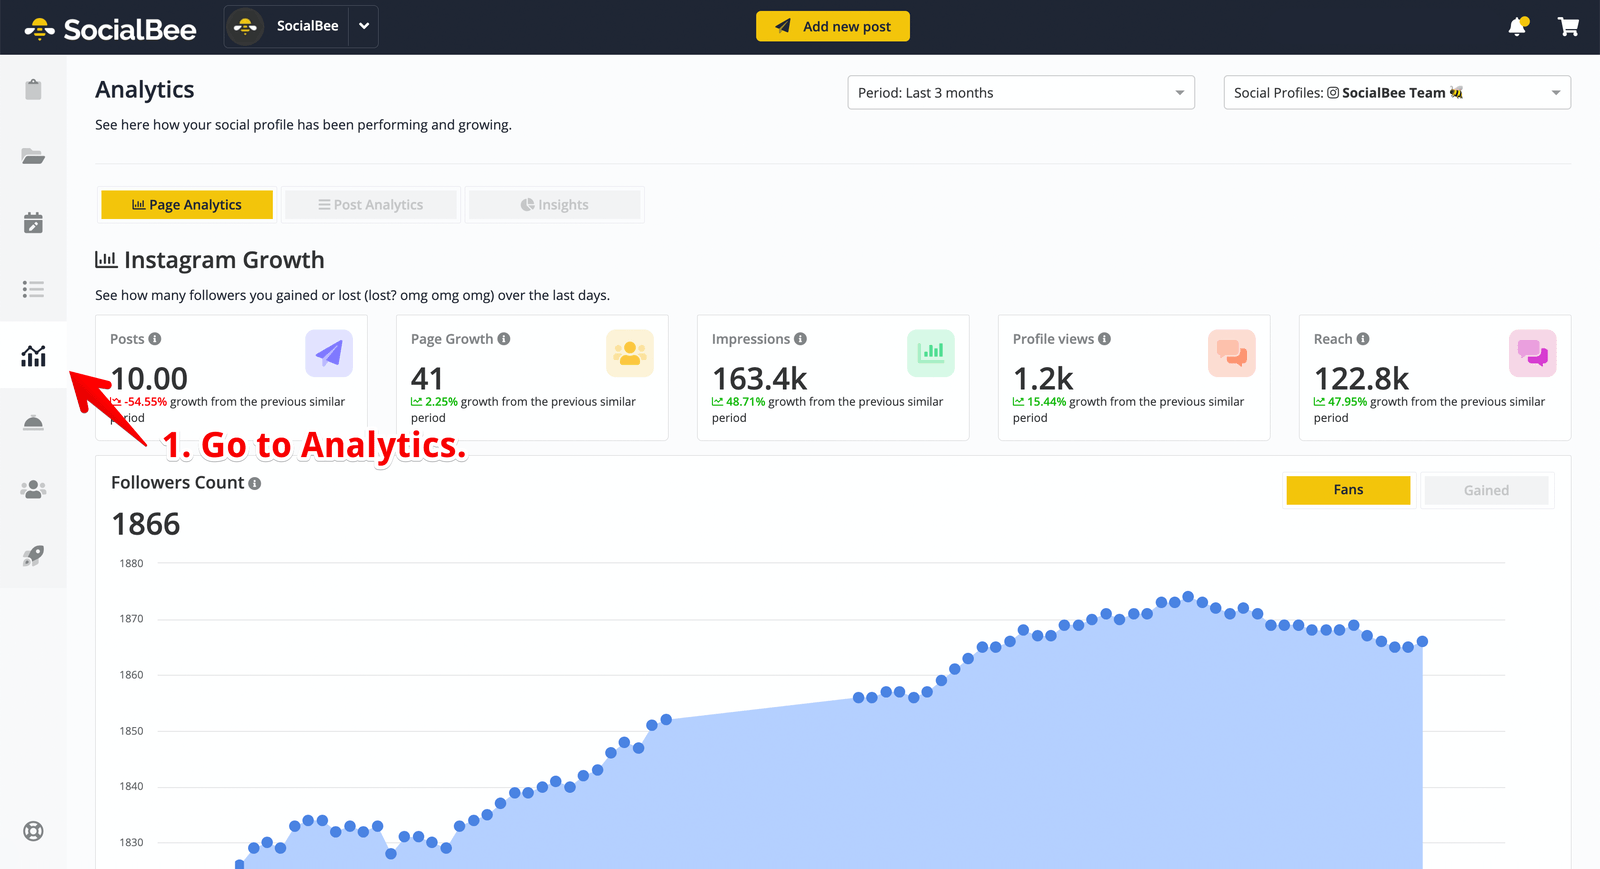This screenshot has width=1600, height=869.
Task: Open help lifebuoy icon
Action: pos(33,831)
